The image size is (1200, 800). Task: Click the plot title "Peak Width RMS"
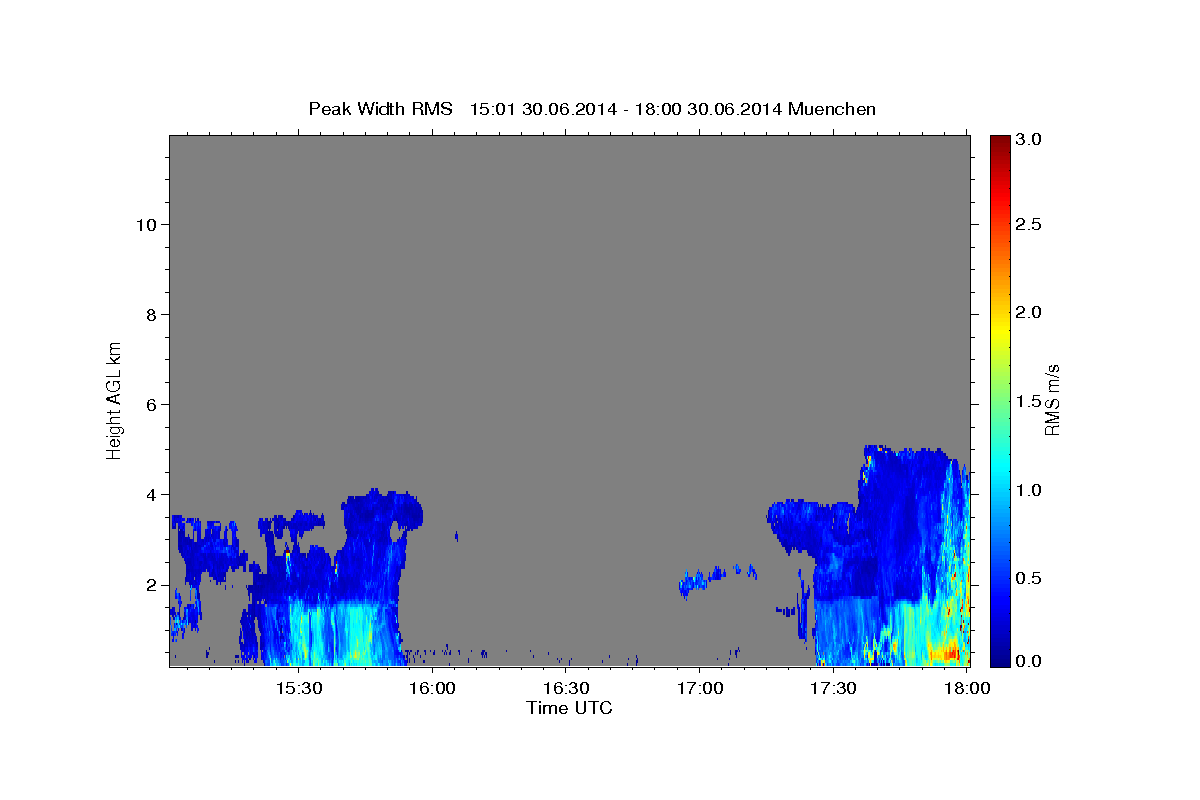[x=380, y=108]
